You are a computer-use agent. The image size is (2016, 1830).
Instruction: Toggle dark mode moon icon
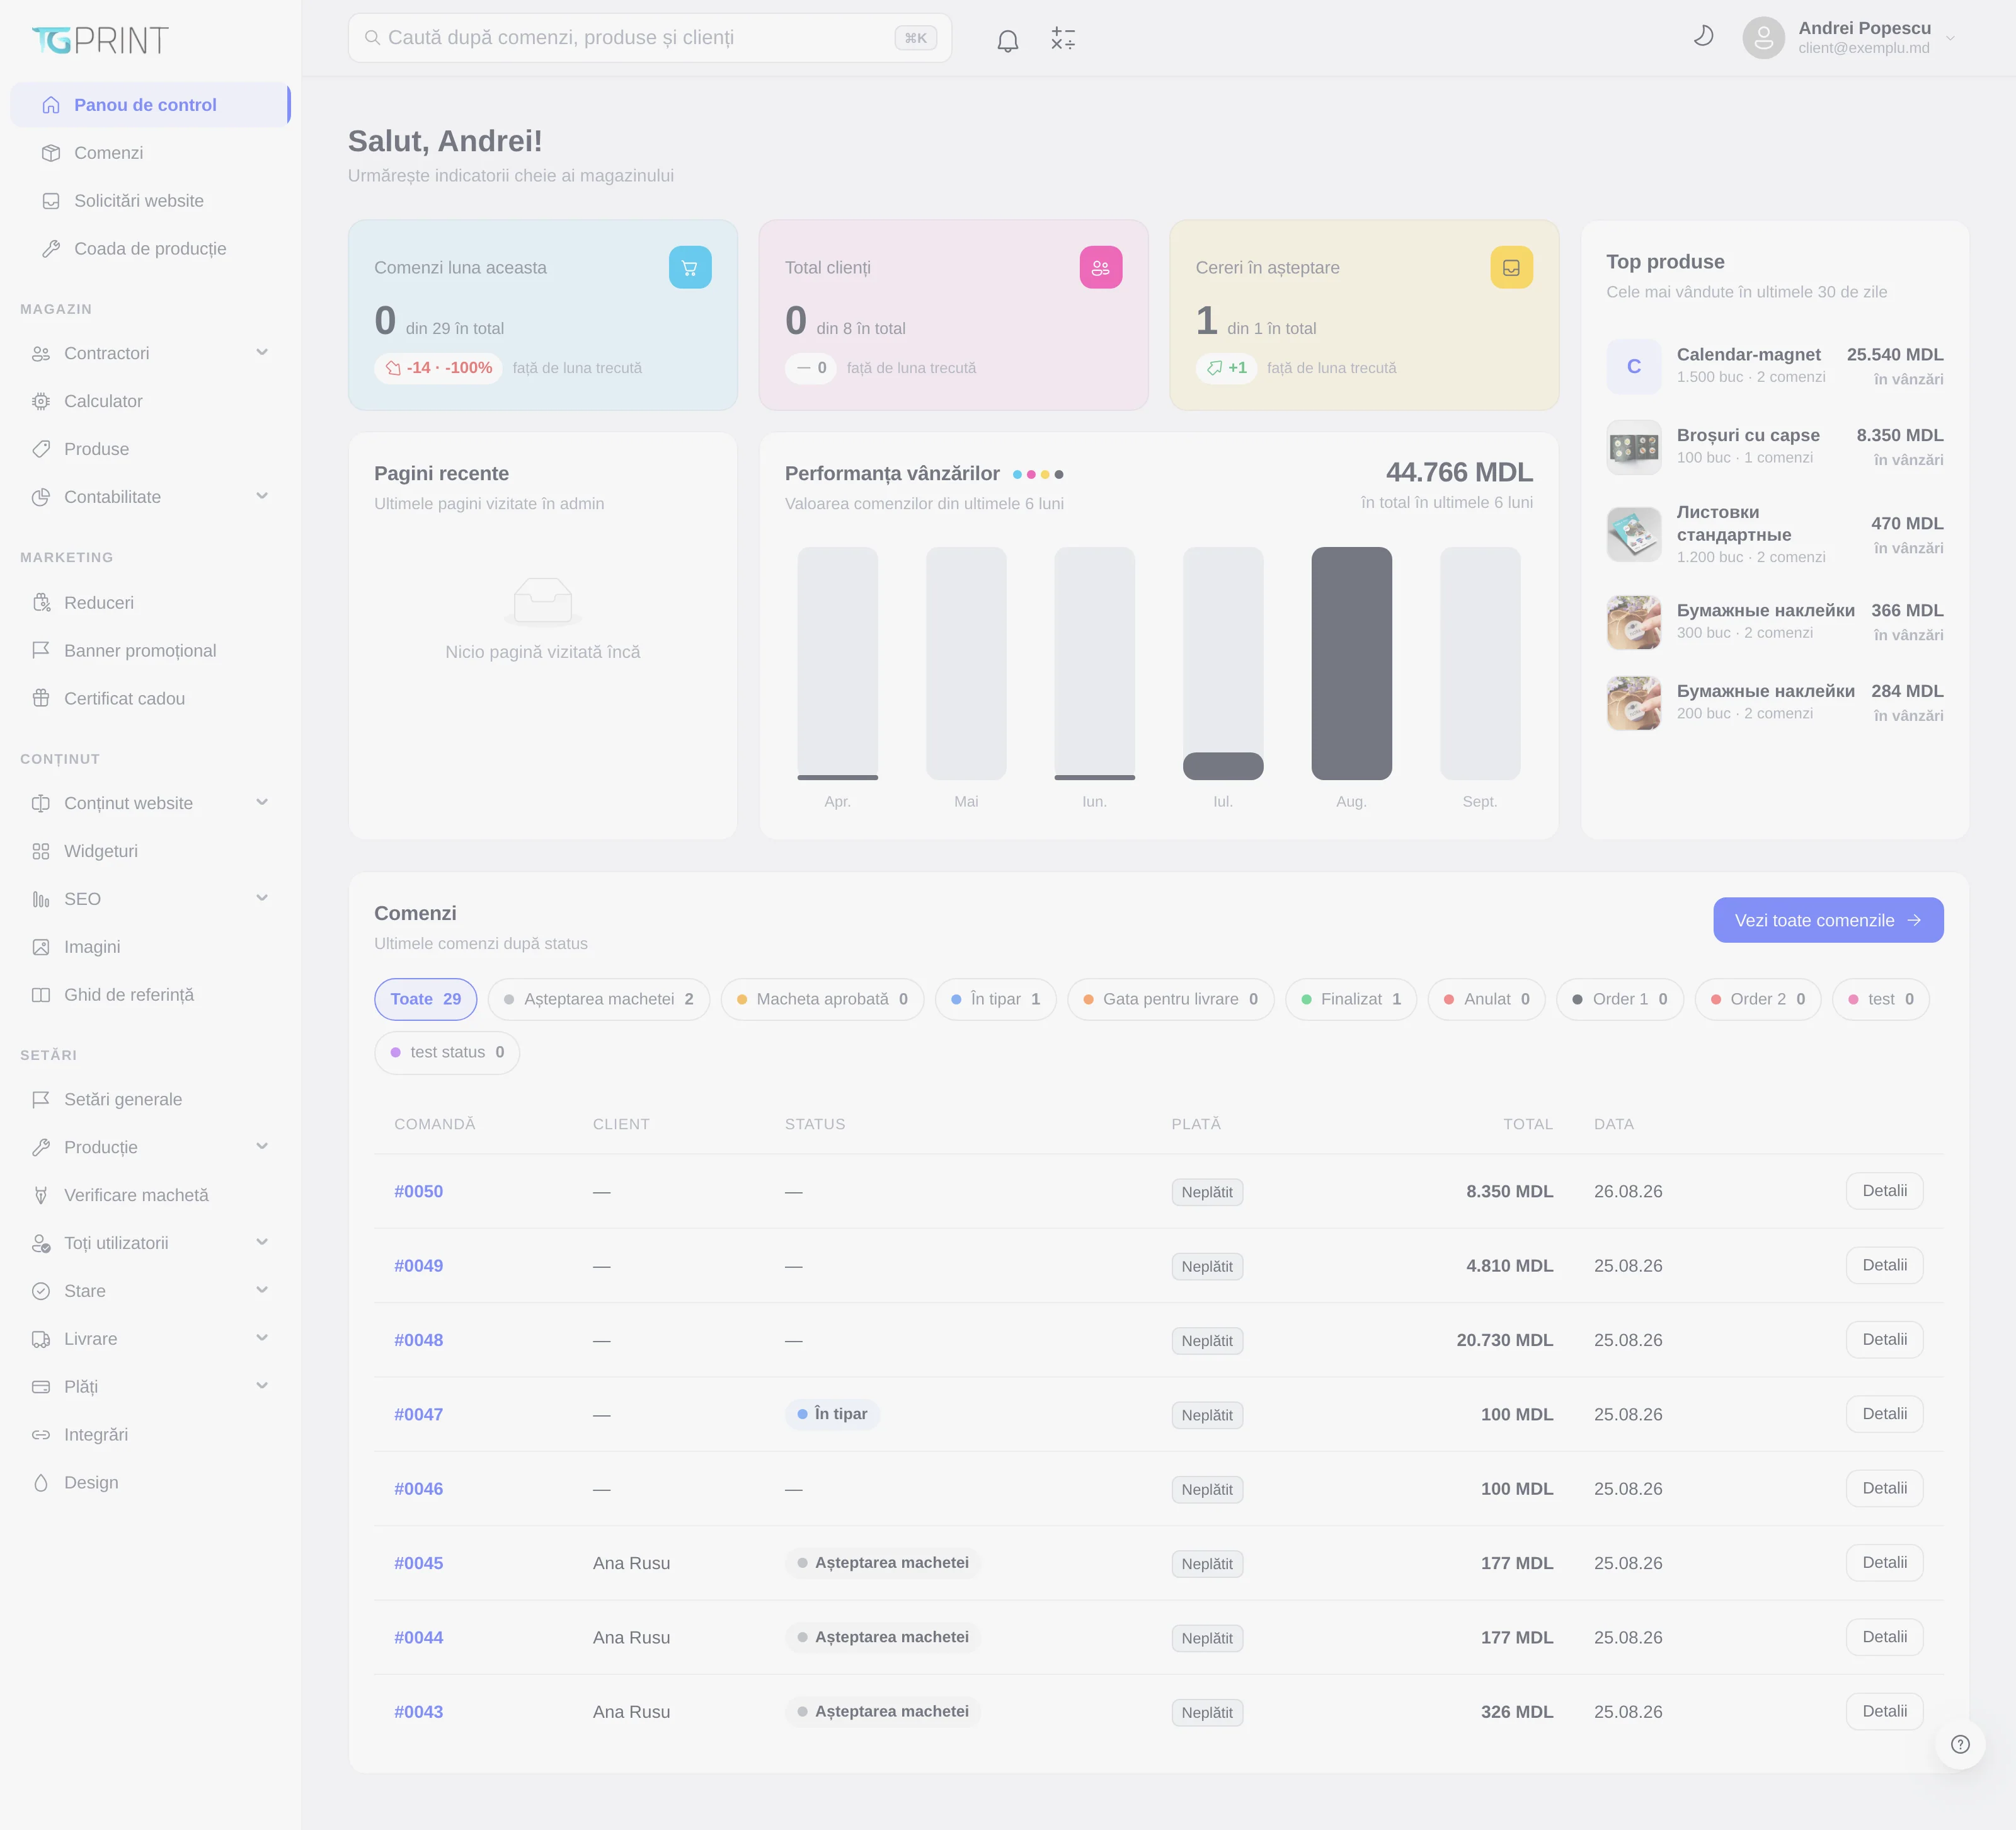click(1703, 37)
